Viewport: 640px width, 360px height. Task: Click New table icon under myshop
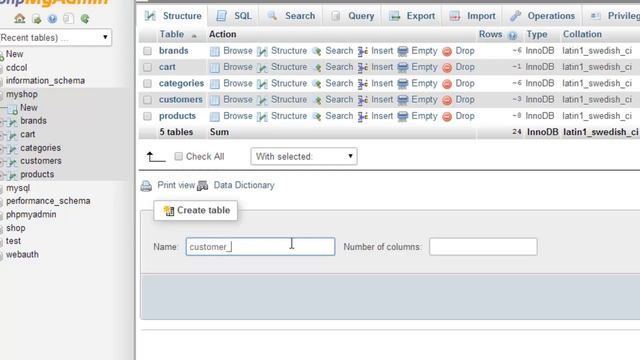click(x=13, y=109)
